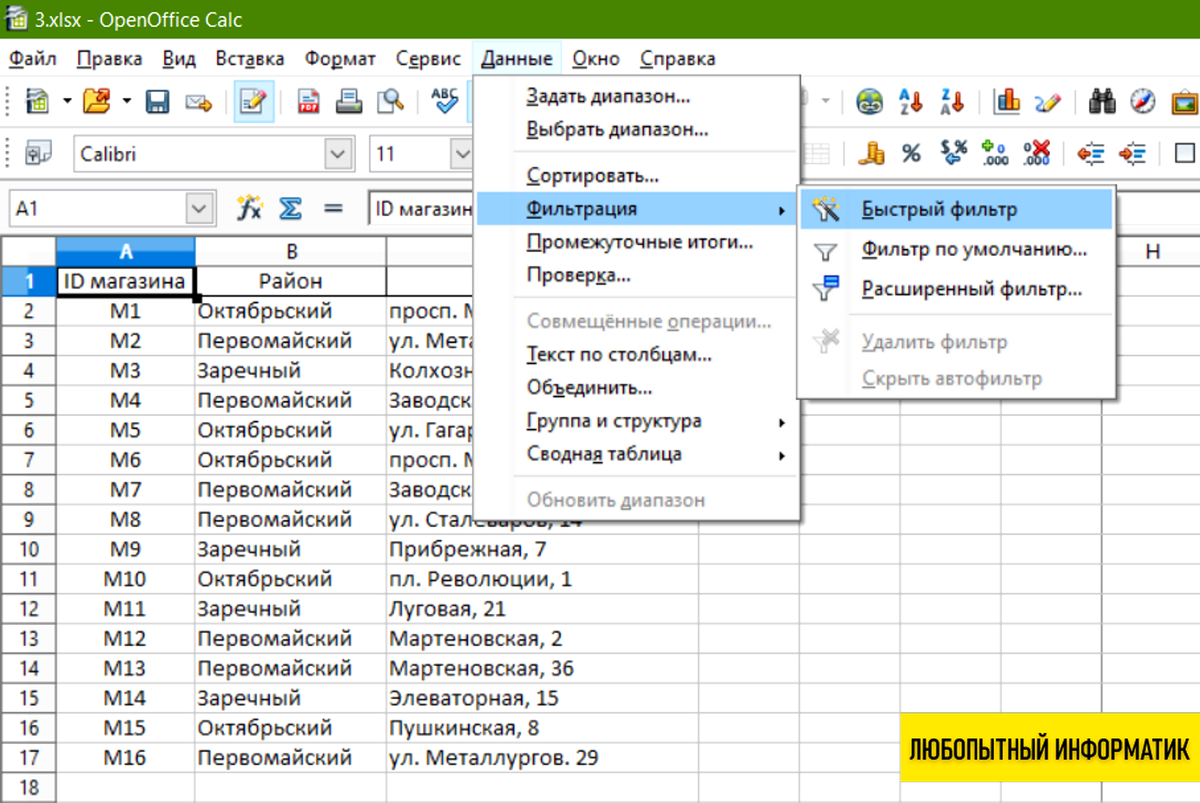The width and height of the screenshot is (1200, 803).
Task: Click the Function equals sign icon
Action: pos(333,209)
